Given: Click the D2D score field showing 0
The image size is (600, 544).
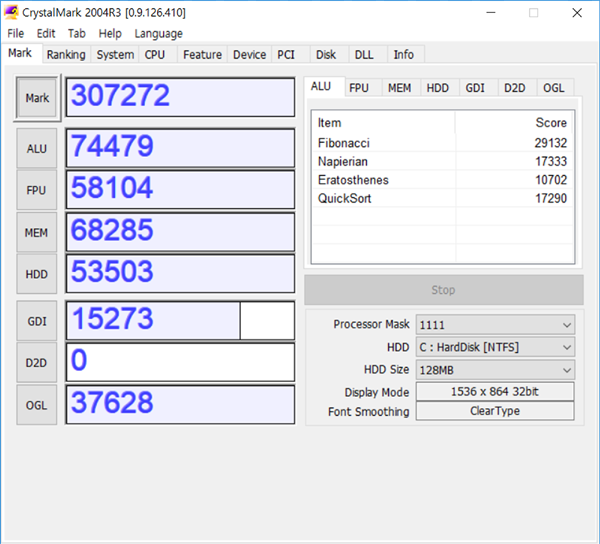Looking at the screenshot, I should pyautogui.click(x=180, y=362).
